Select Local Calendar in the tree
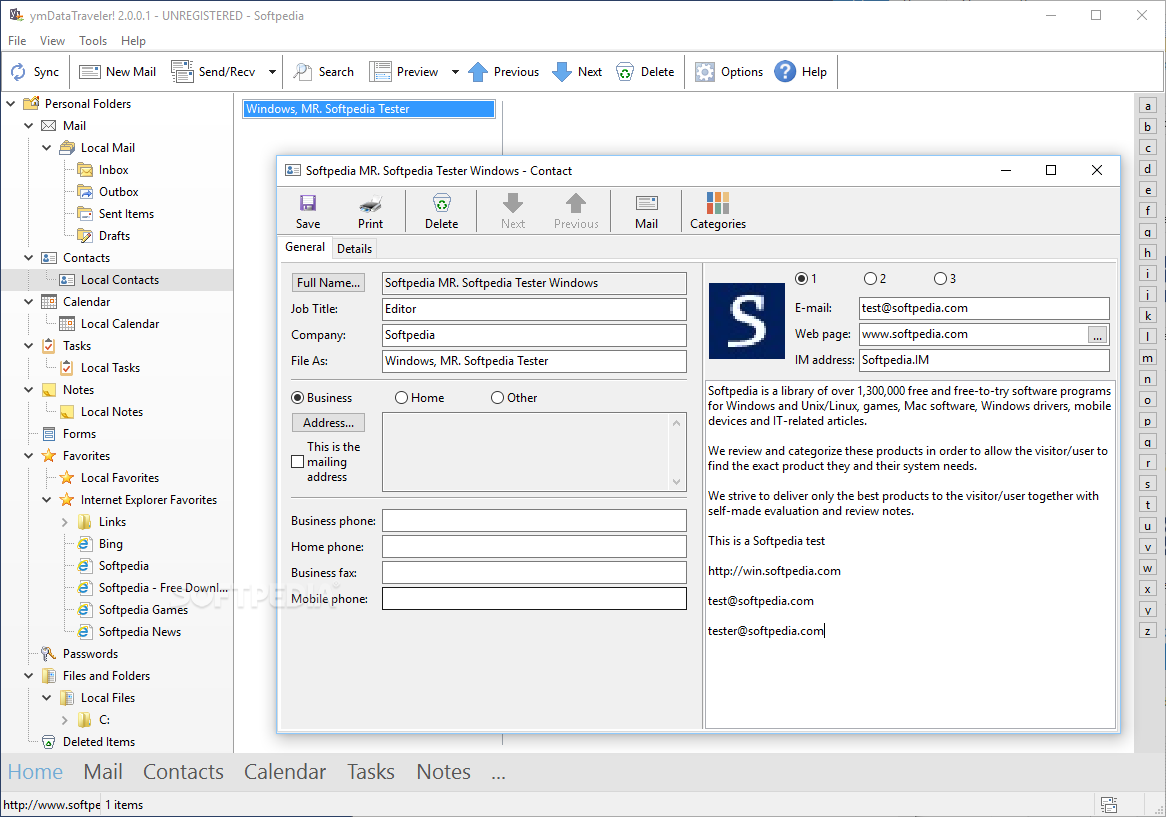This screenshot has height=817, width=1166. tap(120, 324)
